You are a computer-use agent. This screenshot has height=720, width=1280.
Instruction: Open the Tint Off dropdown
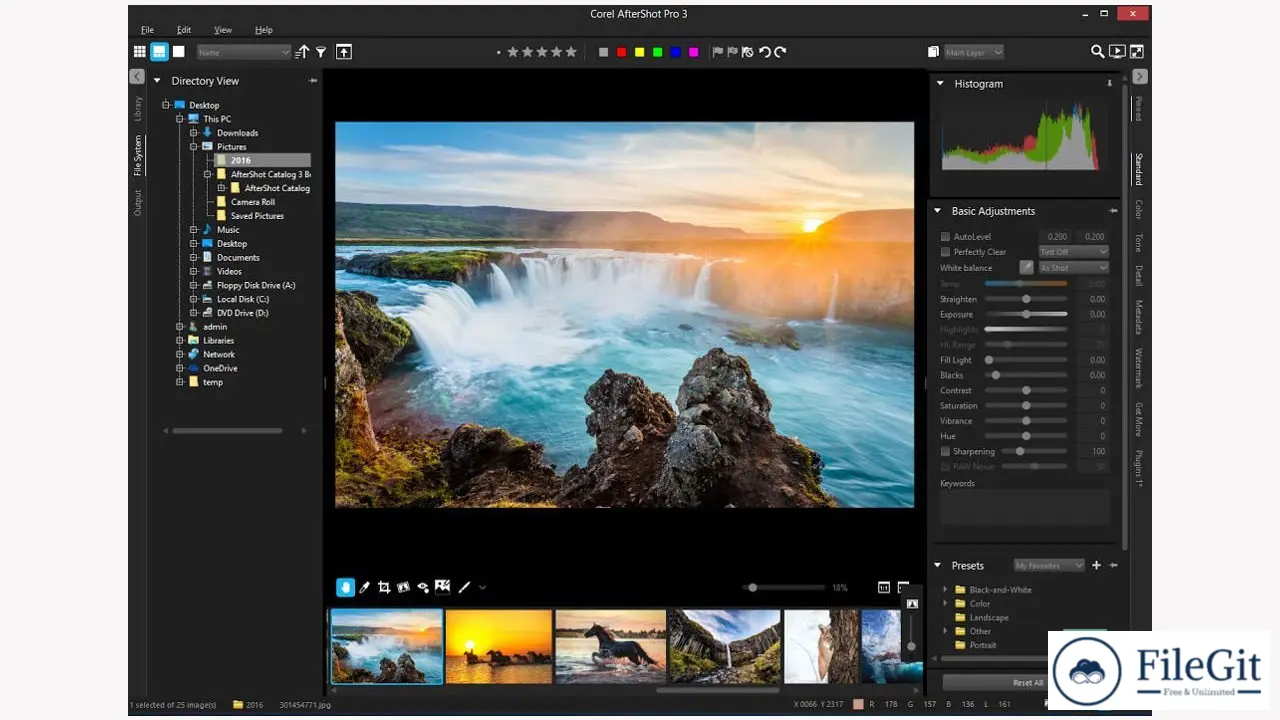pos(1073,252)
